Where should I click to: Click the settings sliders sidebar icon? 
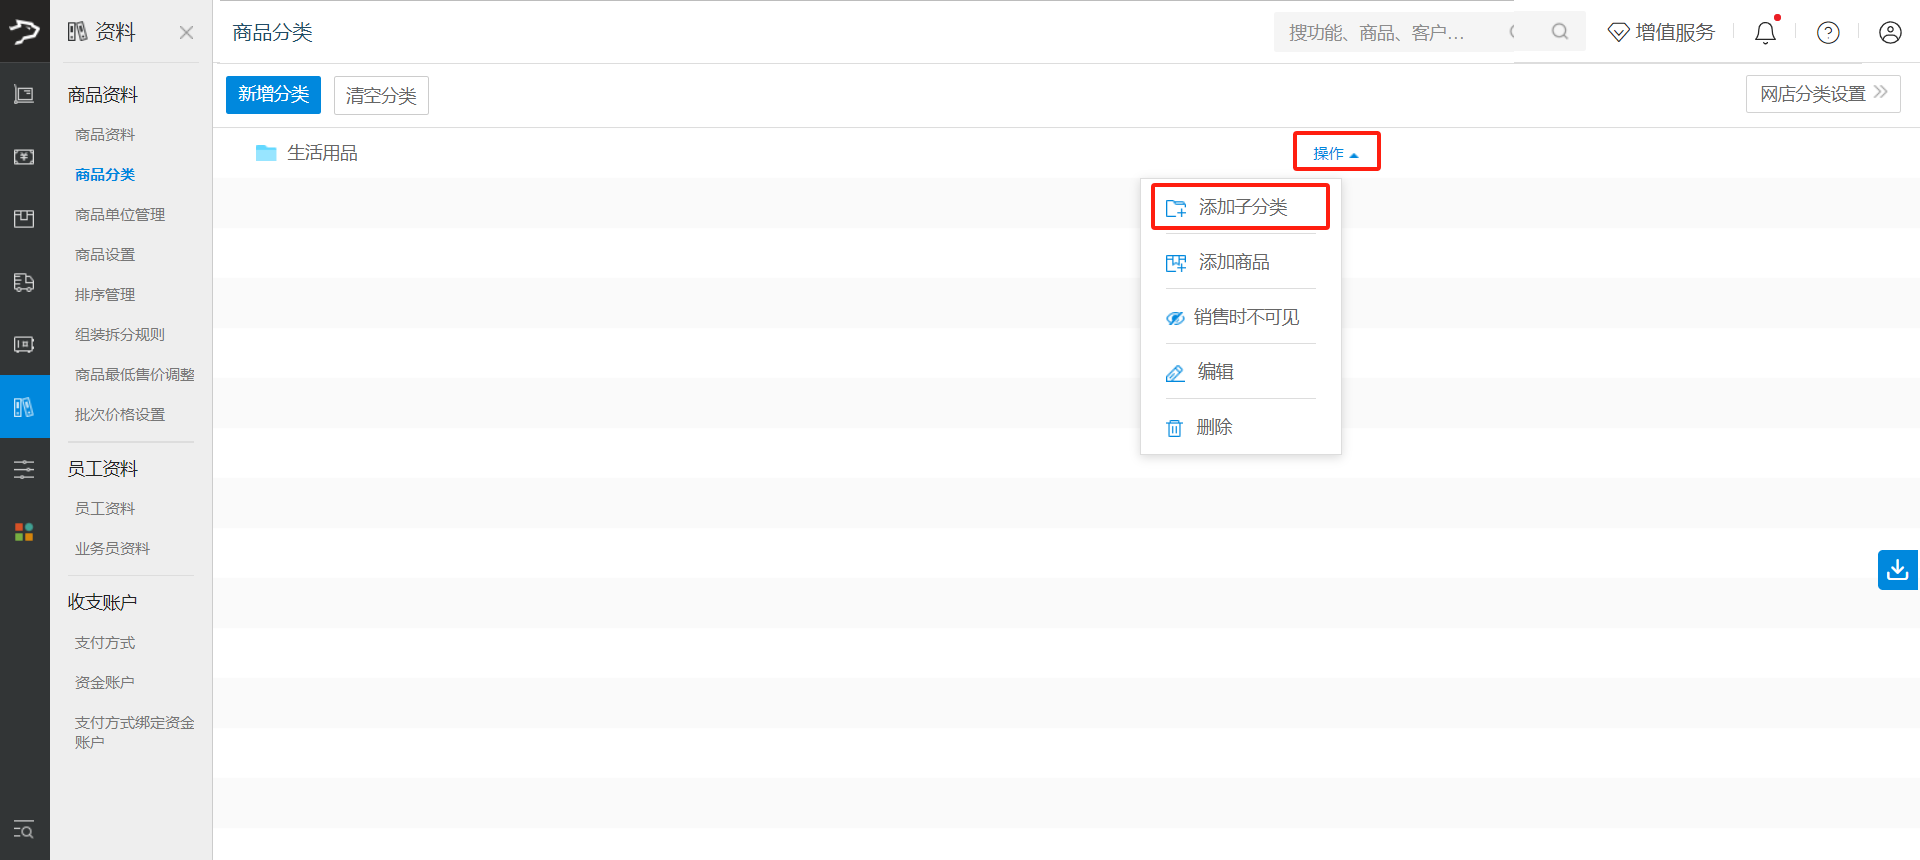click(x=24, y=469)
